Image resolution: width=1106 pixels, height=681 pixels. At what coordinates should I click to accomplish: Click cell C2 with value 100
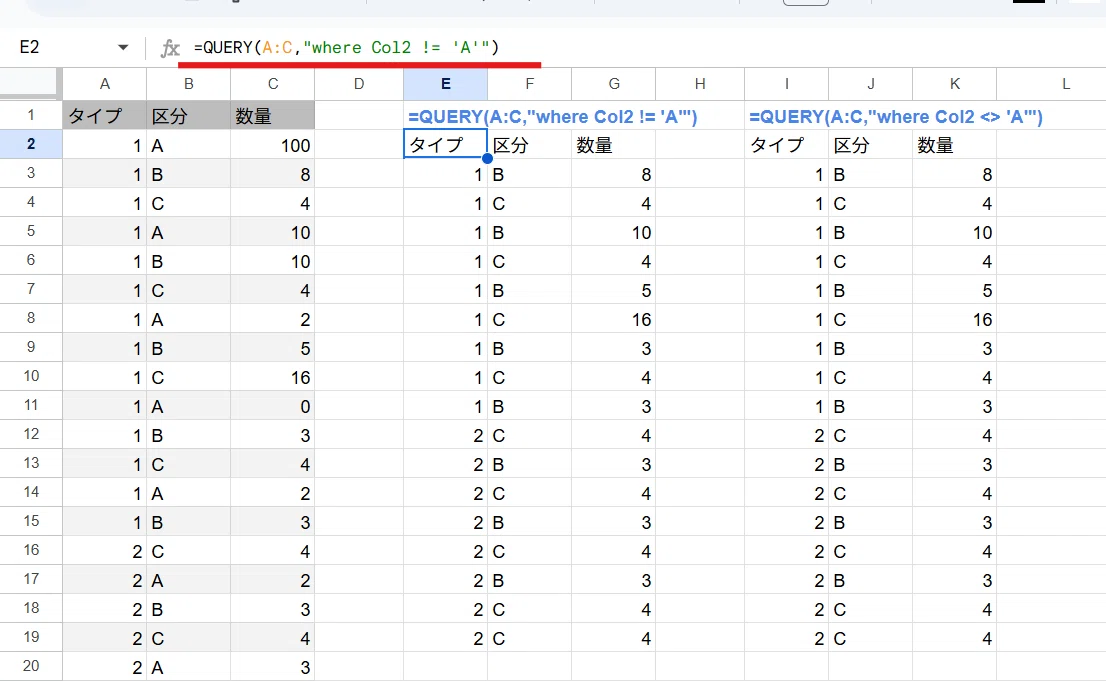tap(272, 145)
